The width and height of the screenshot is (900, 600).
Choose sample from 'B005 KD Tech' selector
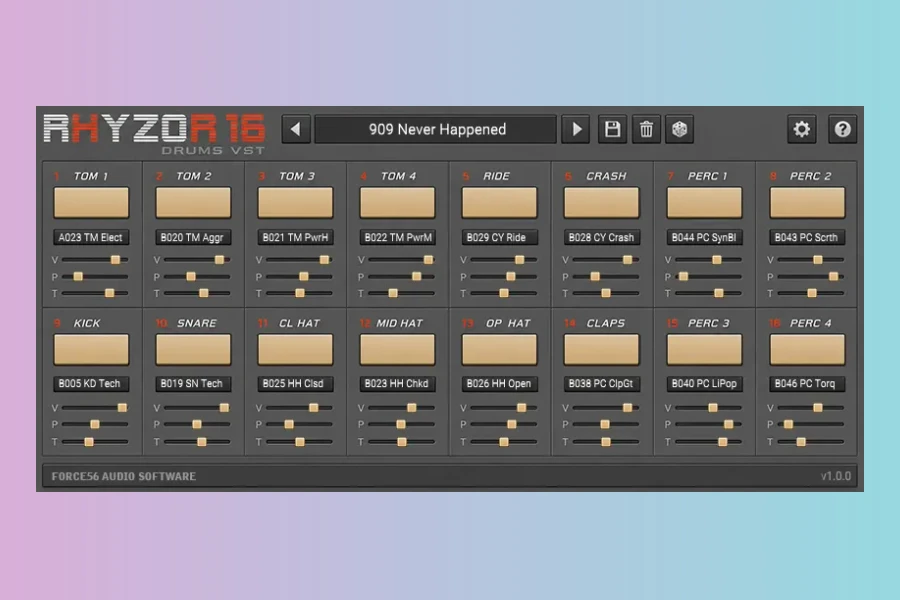(91, 384)
